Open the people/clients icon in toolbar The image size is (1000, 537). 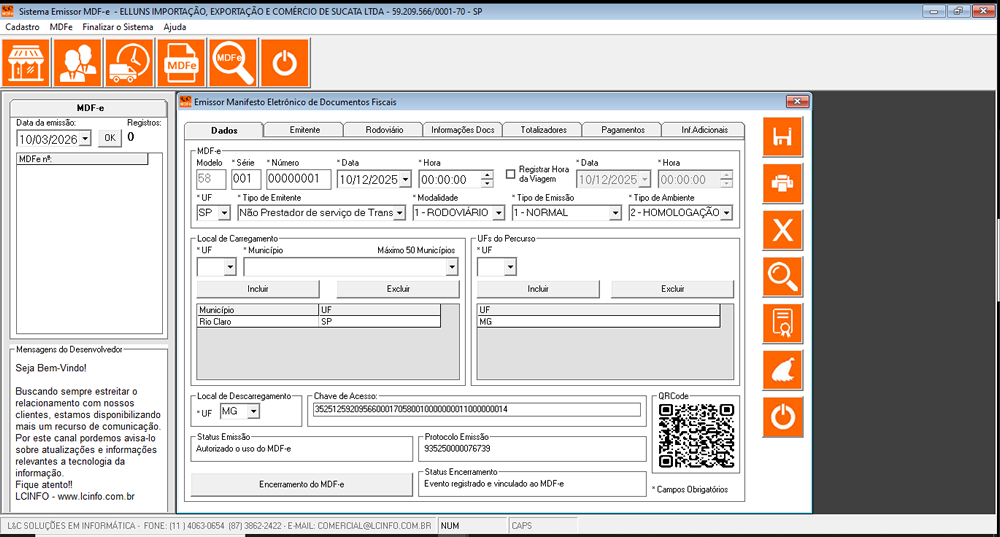tap(77, 63)
